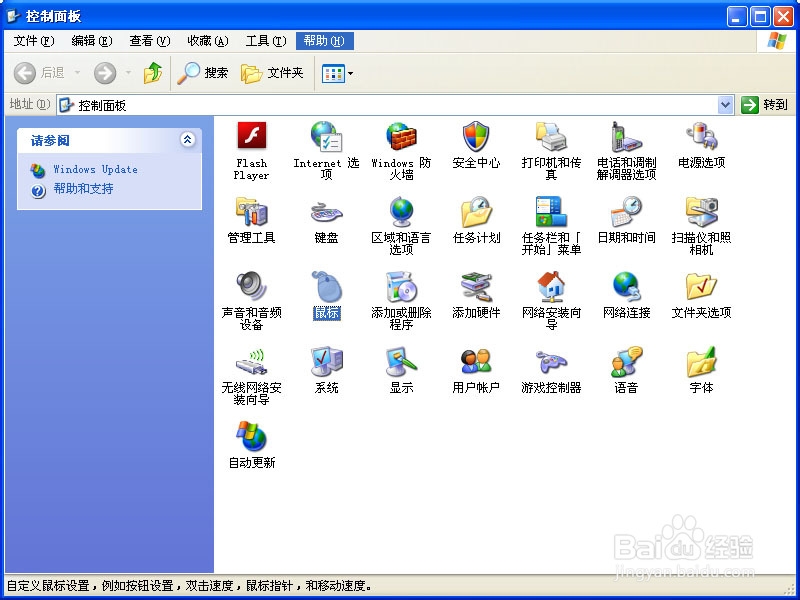Open the 文件(F) menu

coord(34,41)
